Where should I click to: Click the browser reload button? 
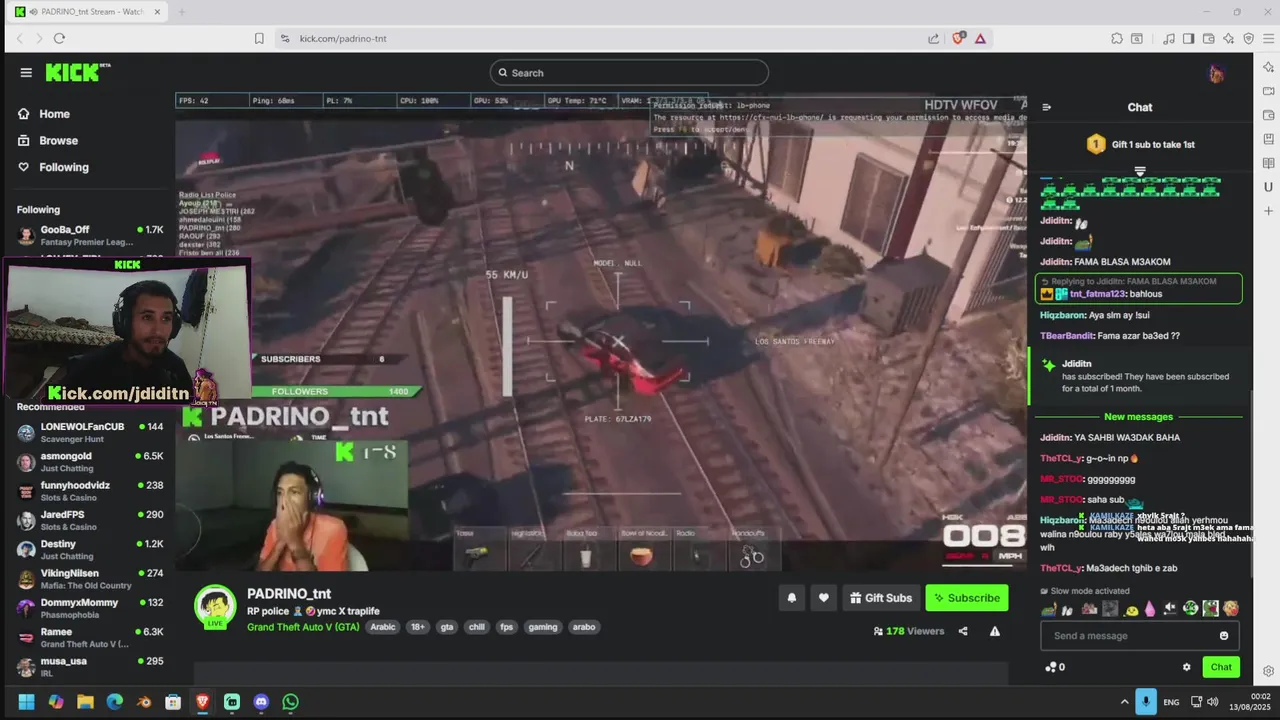(x=59, y=38)
